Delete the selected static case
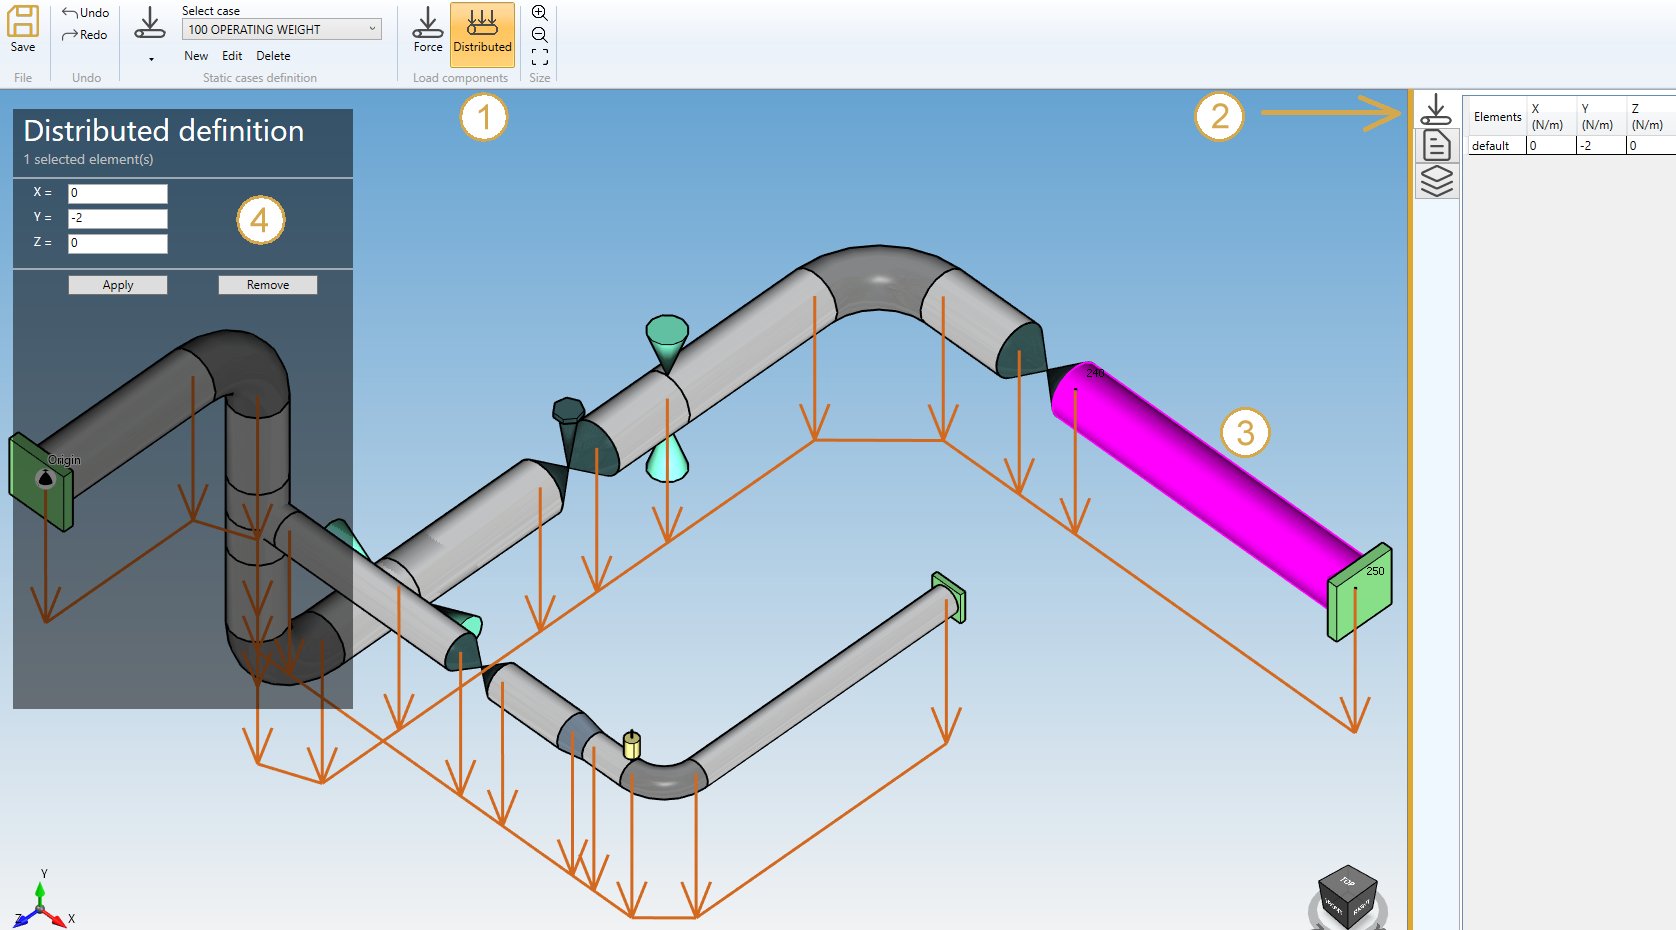The width and height of the screenshot is (1676, 930). (273, 56)
